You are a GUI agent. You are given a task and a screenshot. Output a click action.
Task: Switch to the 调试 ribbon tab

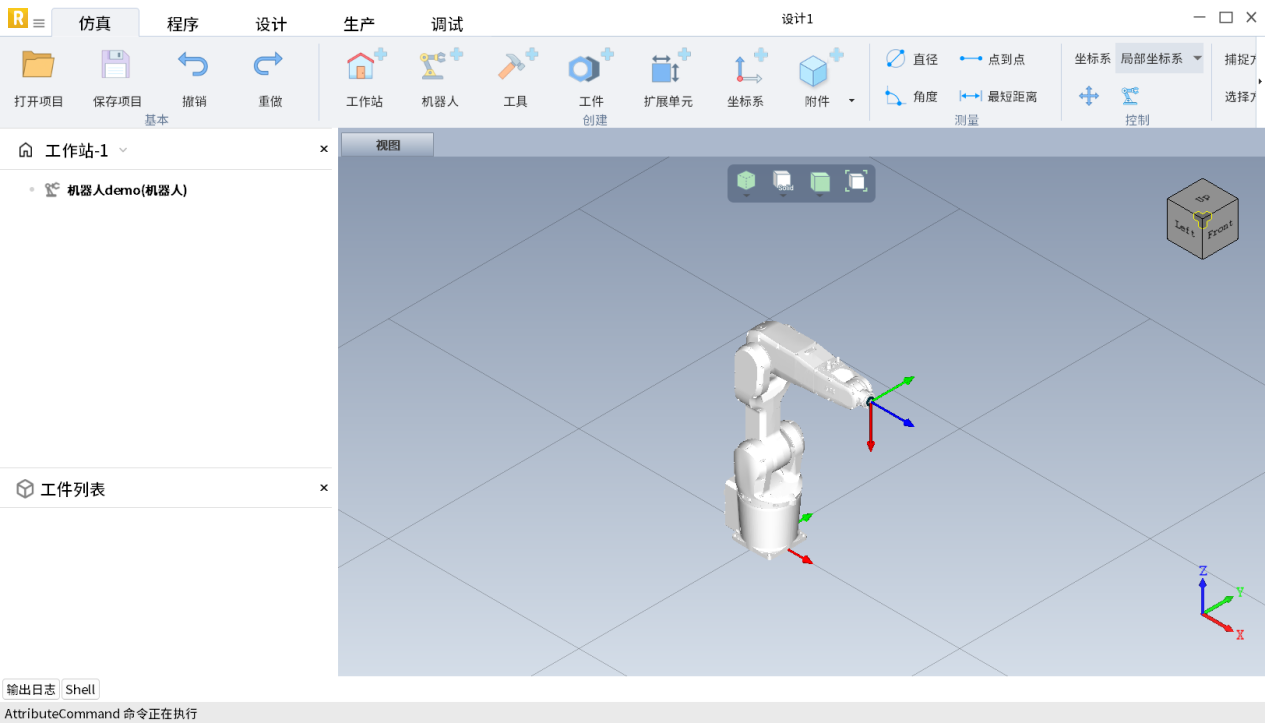[447, 24]
